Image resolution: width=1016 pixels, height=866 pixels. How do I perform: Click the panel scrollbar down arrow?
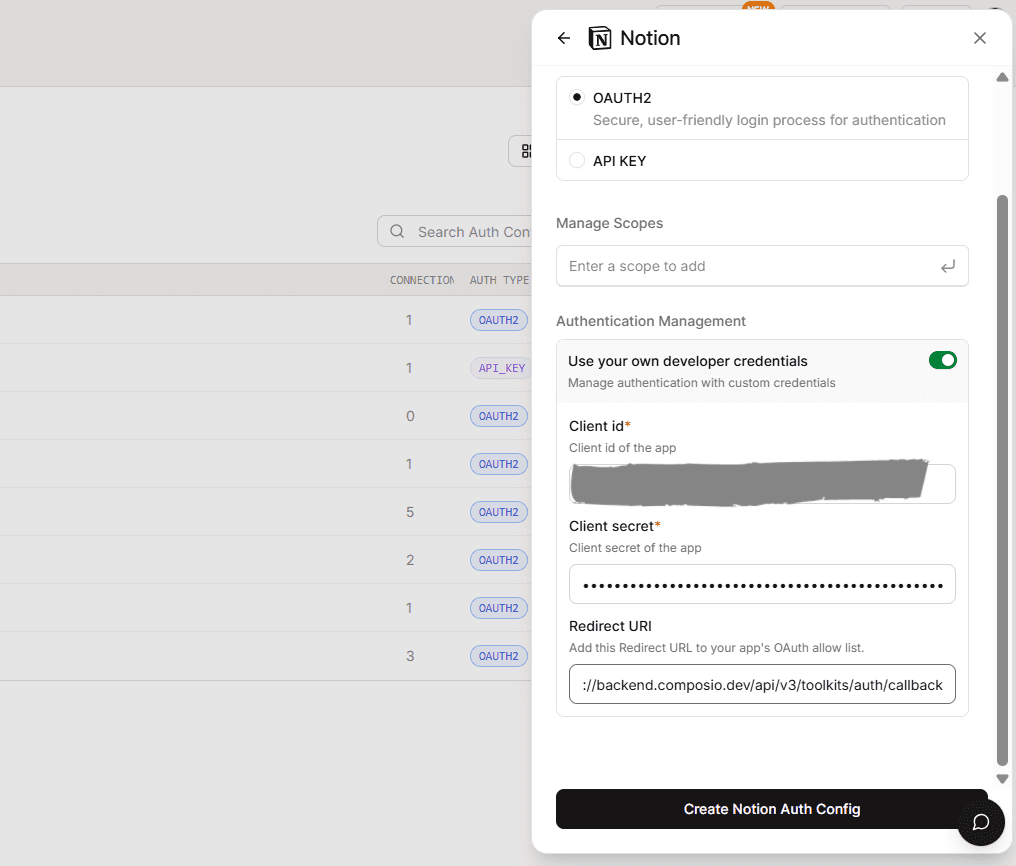1002,779
